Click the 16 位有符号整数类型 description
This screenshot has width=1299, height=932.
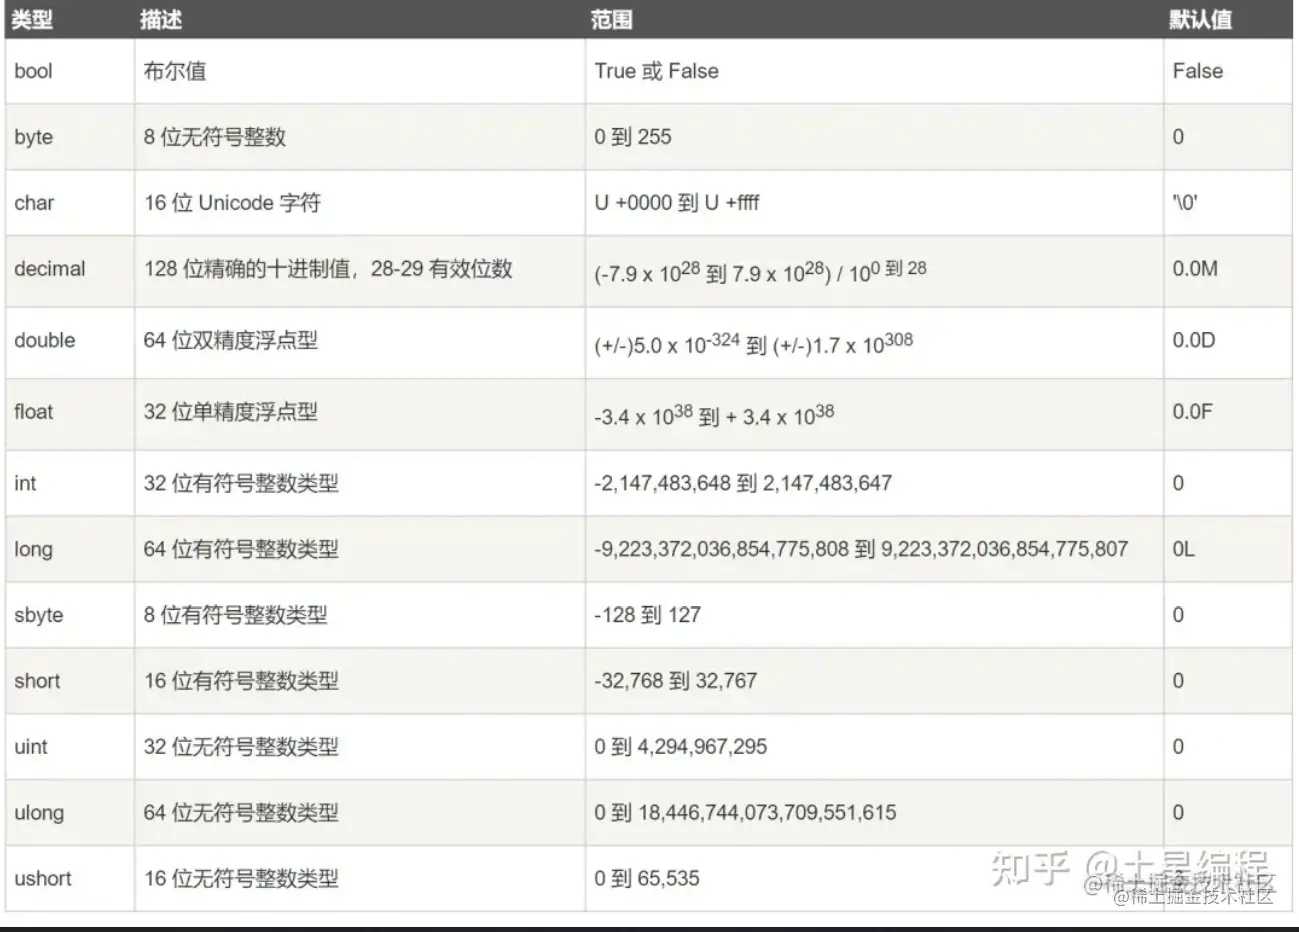(241, 681)
